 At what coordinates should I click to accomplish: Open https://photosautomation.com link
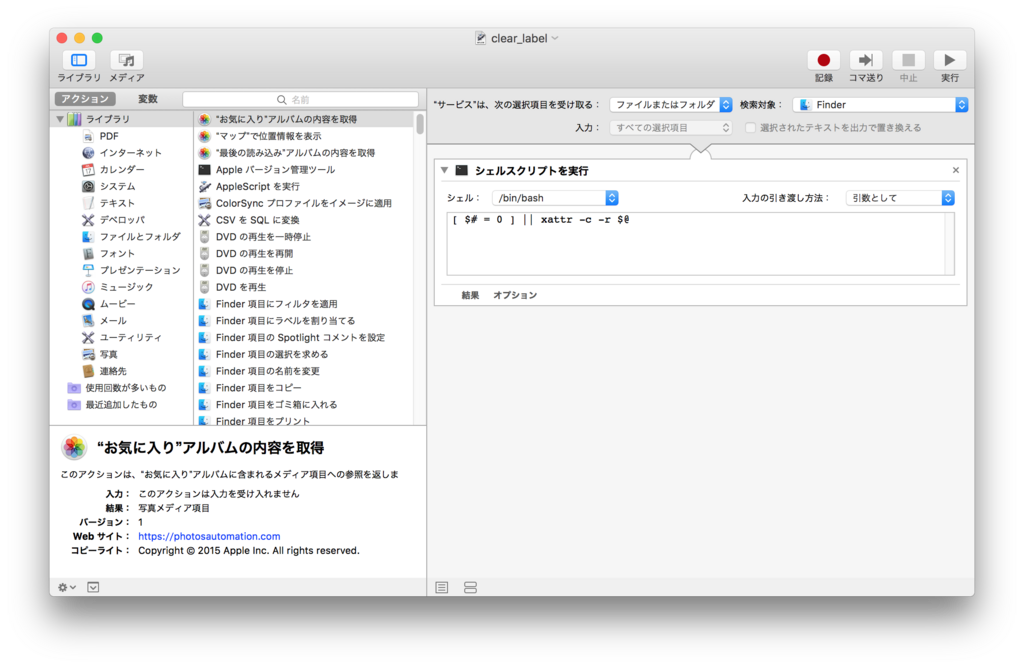click(x=209, y=536)
